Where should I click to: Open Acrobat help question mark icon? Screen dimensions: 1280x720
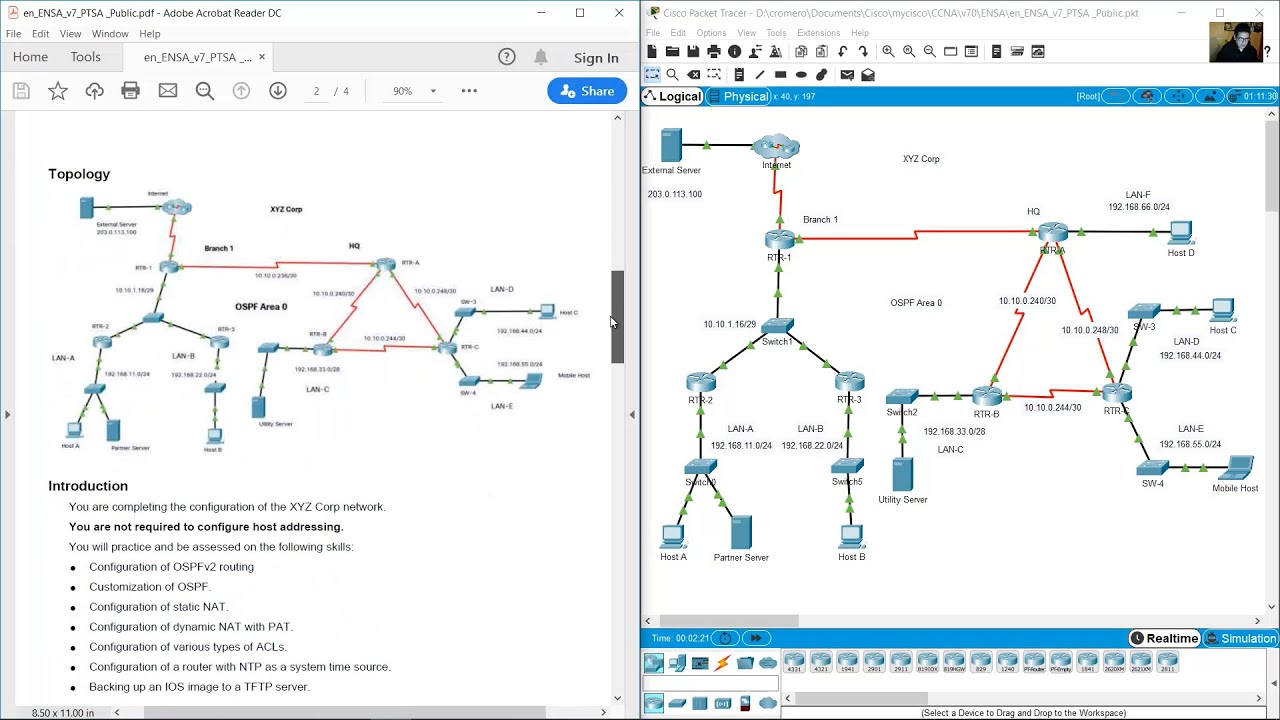(x=507, y=57)
